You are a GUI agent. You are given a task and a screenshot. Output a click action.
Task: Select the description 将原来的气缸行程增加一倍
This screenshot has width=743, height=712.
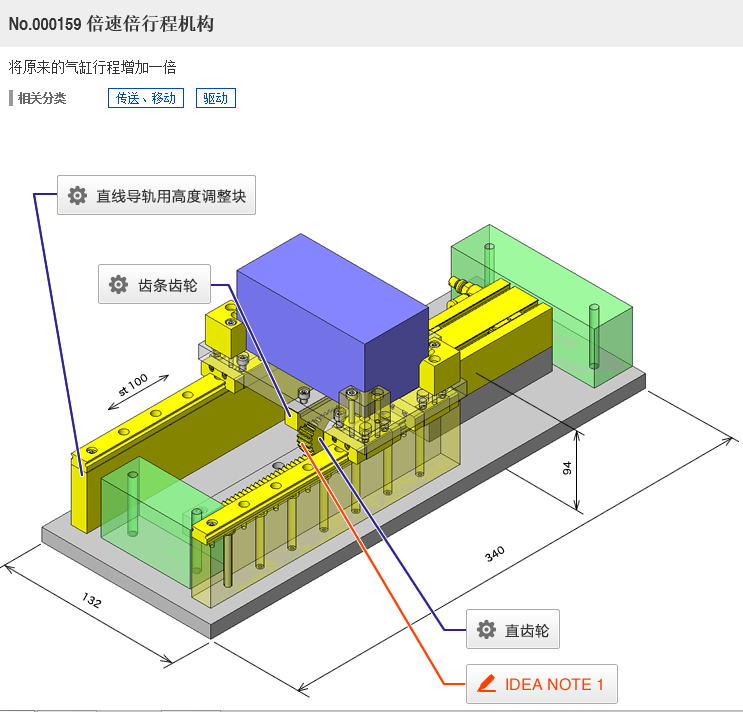pos(92,67)
